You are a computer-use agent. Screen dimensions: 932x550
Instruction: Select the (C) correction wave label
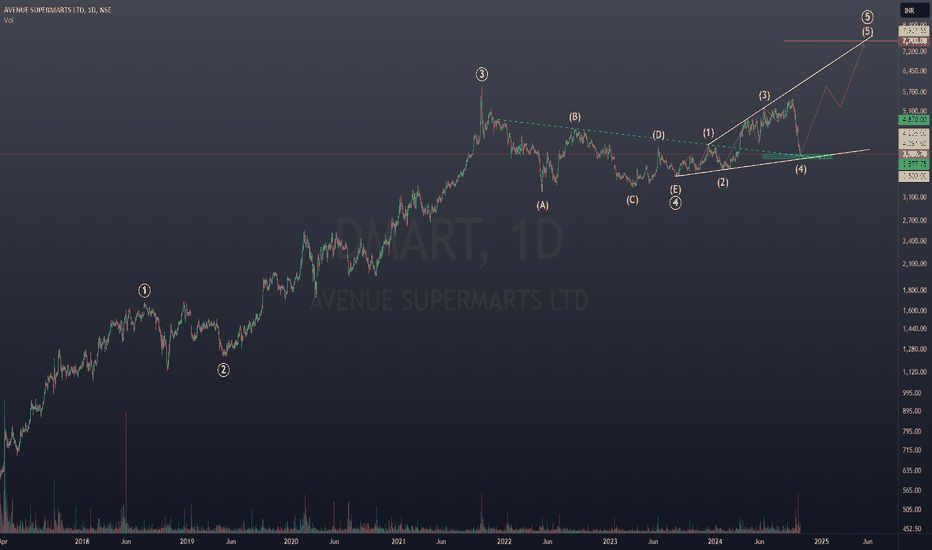pyautogui.click(x=632, y=200)
